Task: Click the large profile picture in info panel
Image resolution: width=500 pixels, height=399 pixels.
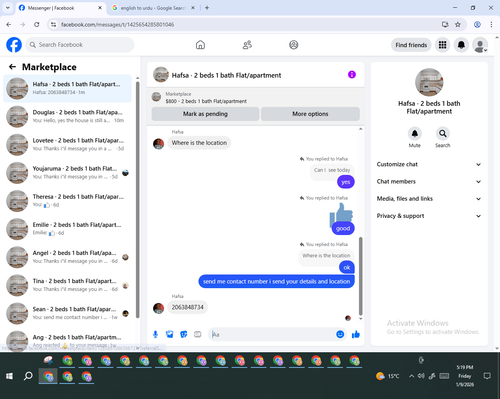Action: [429, 82]
